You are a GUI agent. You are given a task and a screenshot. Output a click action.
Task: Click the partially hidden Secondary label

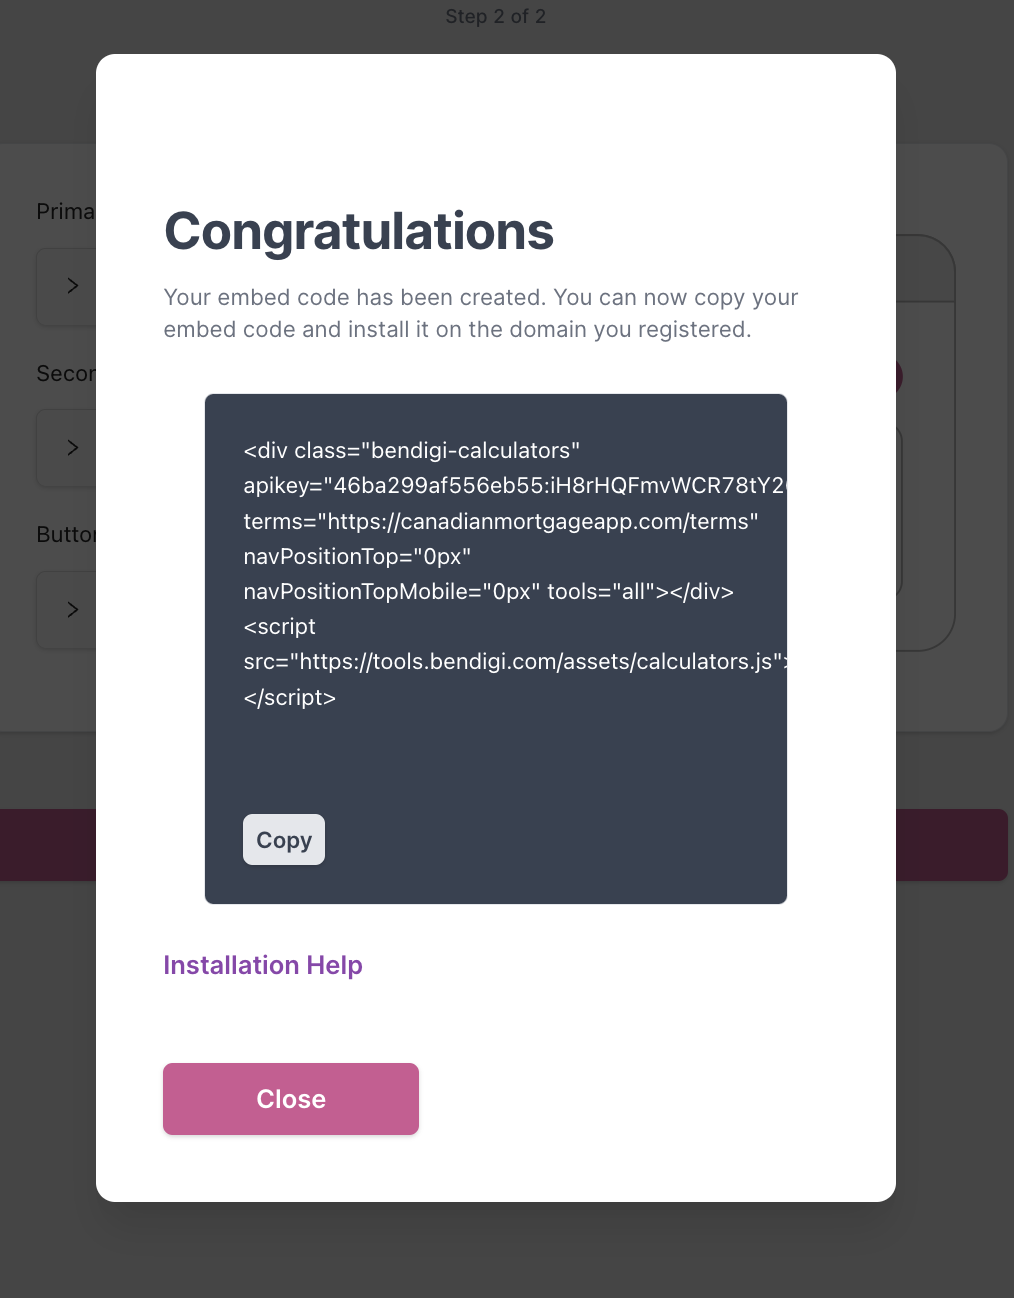tap(66, 374)
